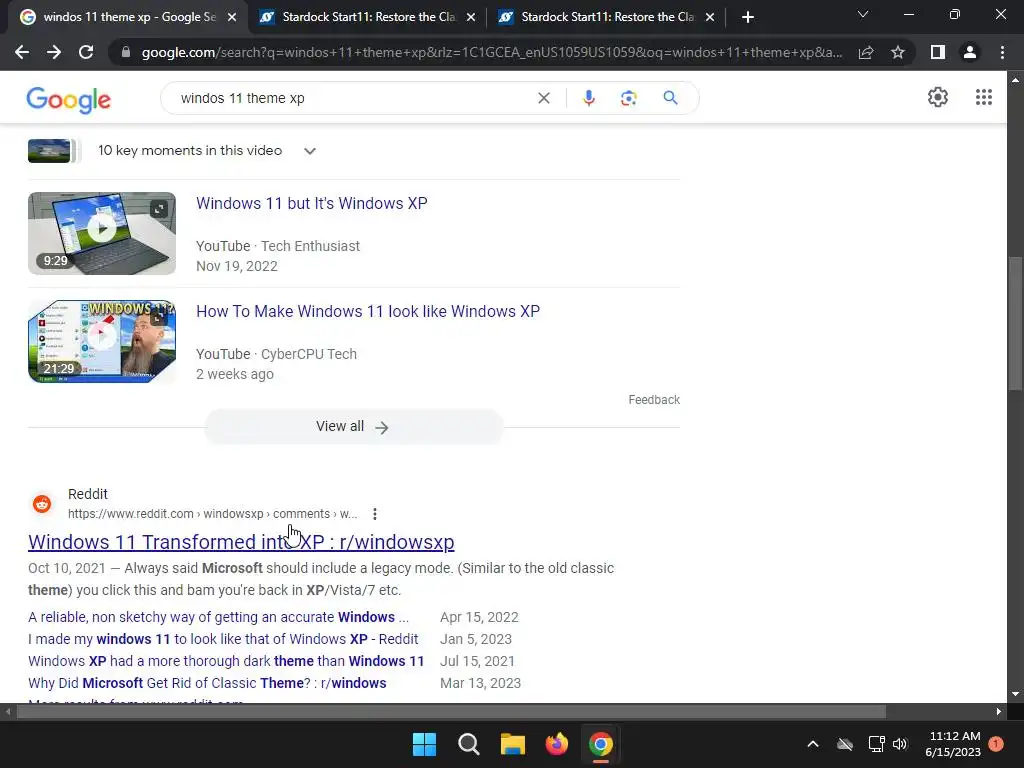Image resolution: width=1024 pixels, height=768 pixels.
Task: Start voice search with microphone
Action: (x=588, y=98)
